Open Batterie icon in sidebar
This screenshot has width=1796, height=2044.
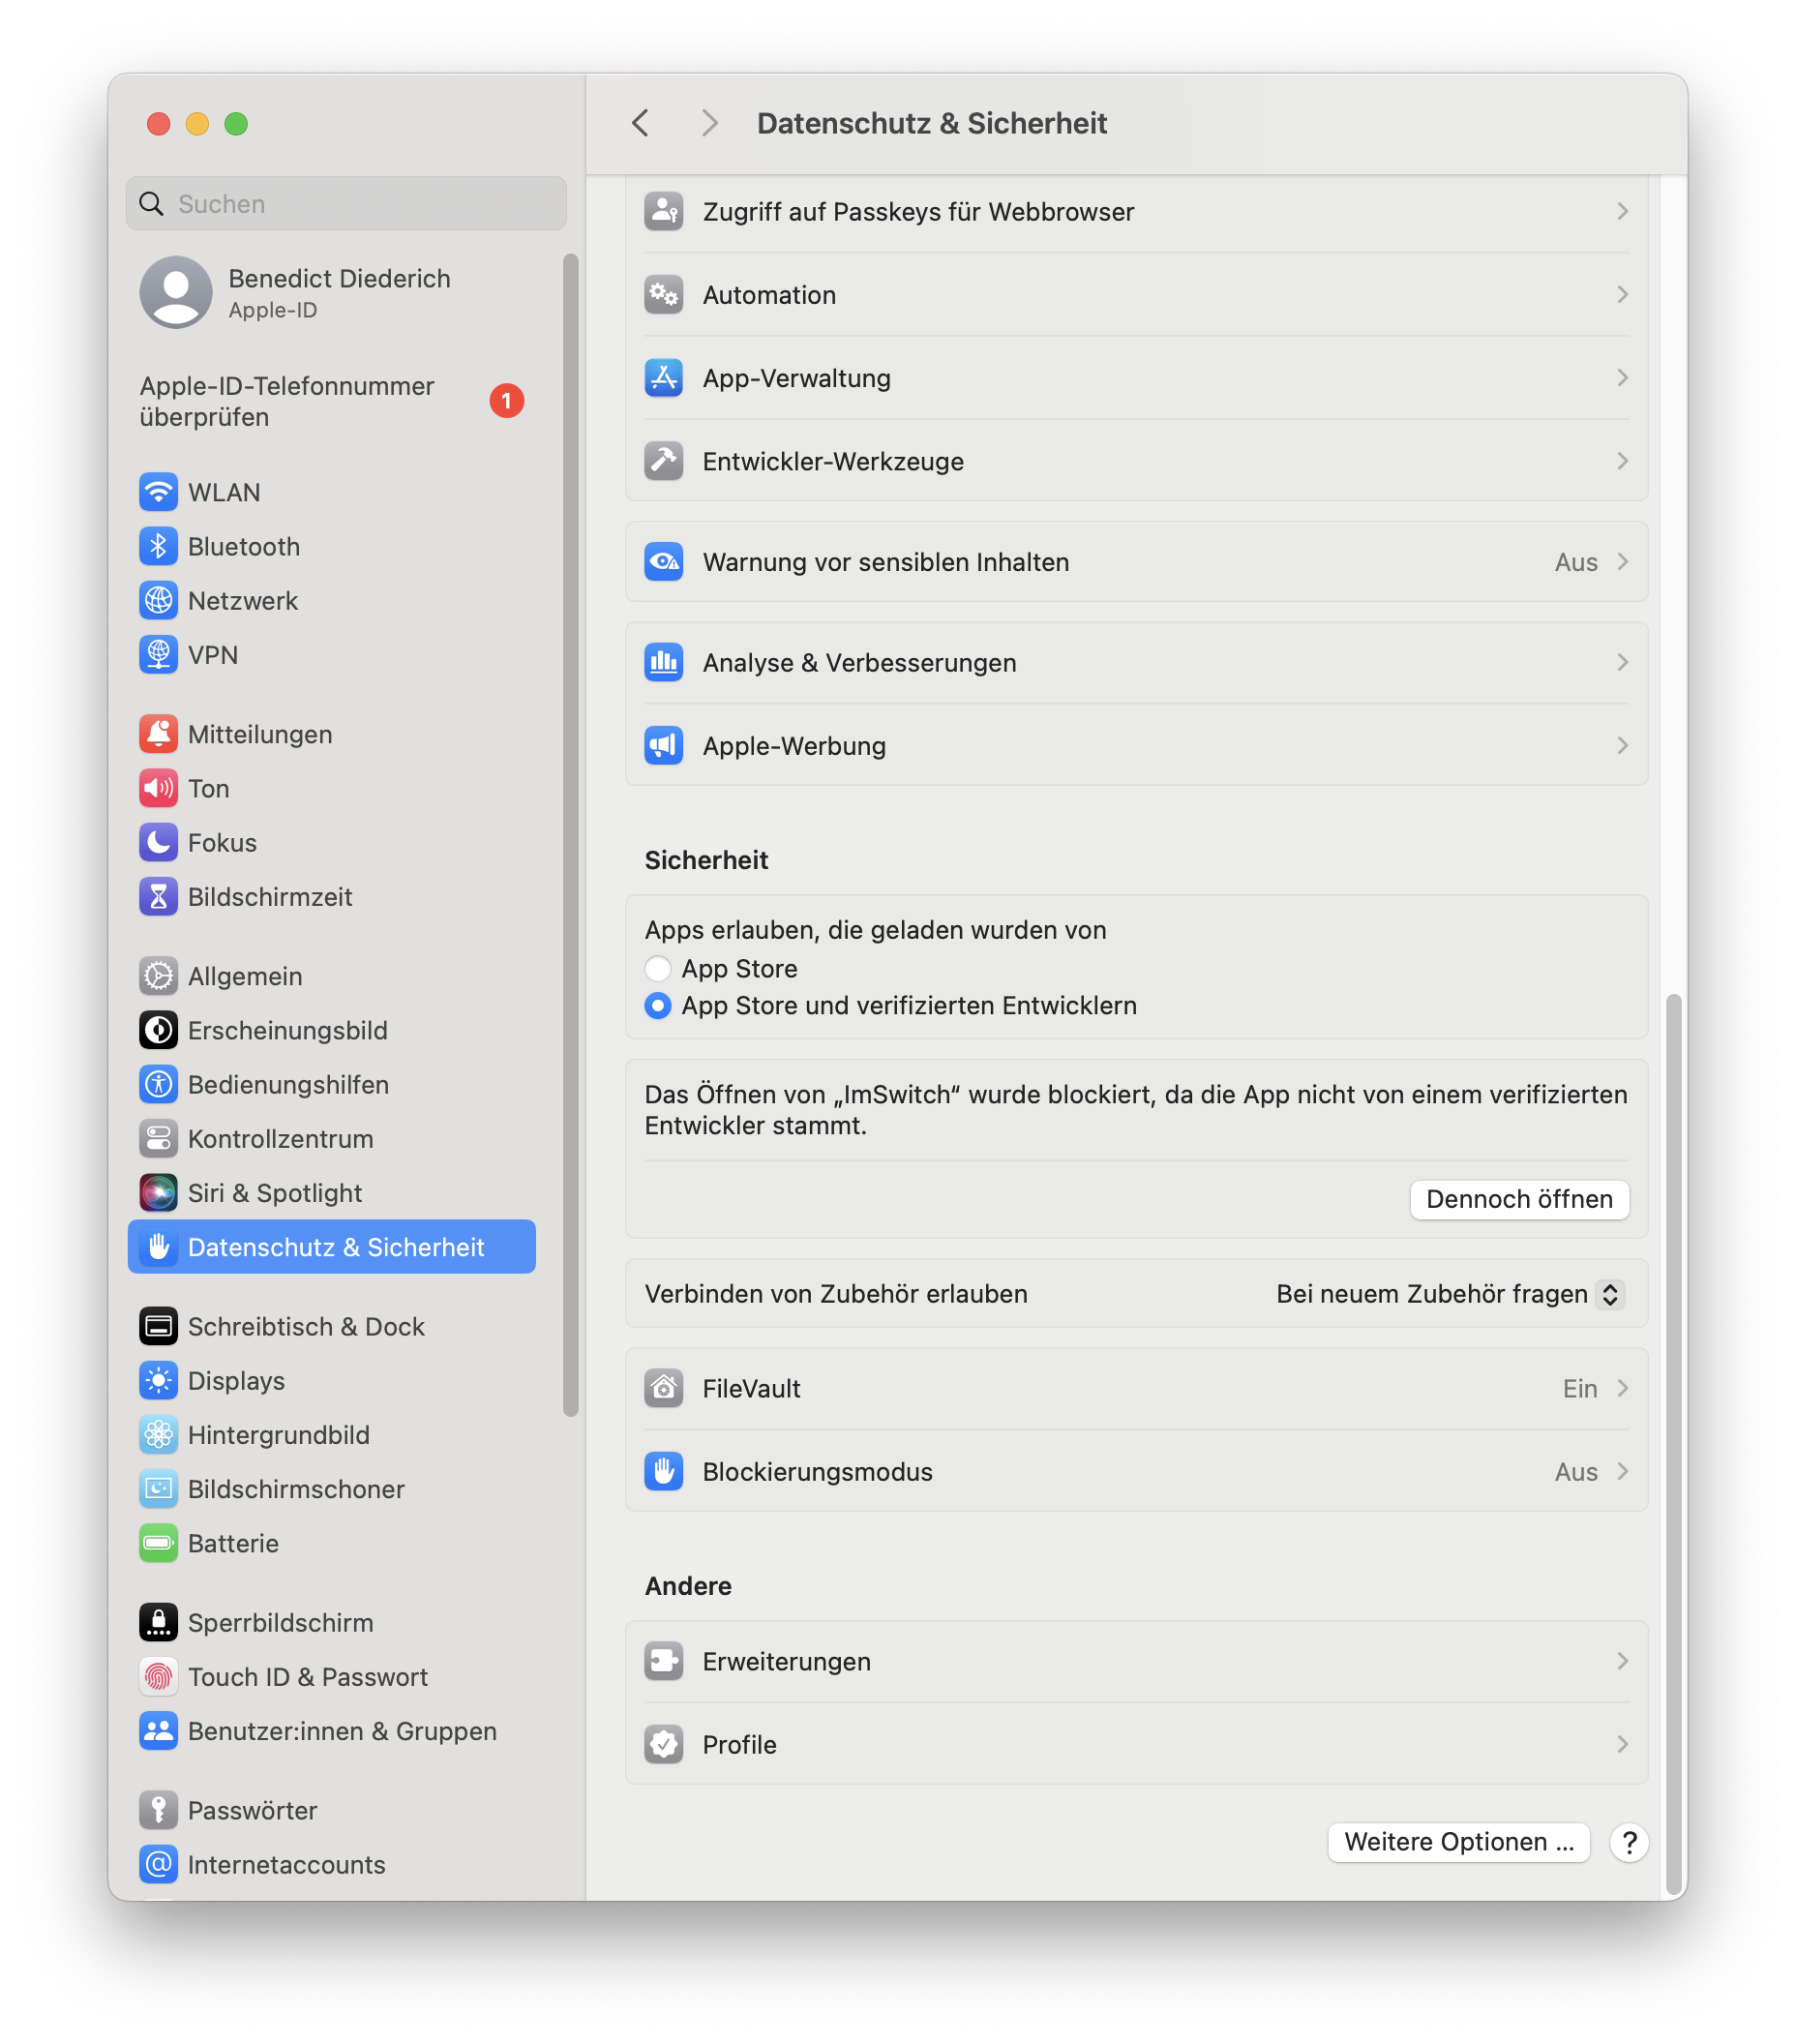pos(158,1543)
